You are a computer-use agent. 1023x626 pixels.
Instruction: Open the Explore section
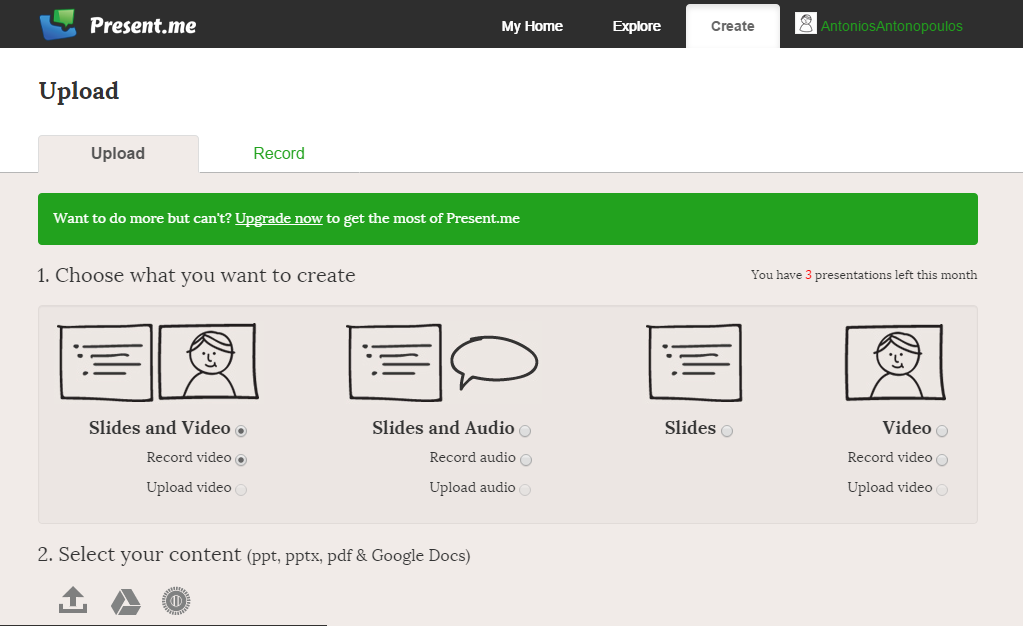click(636, 26)
